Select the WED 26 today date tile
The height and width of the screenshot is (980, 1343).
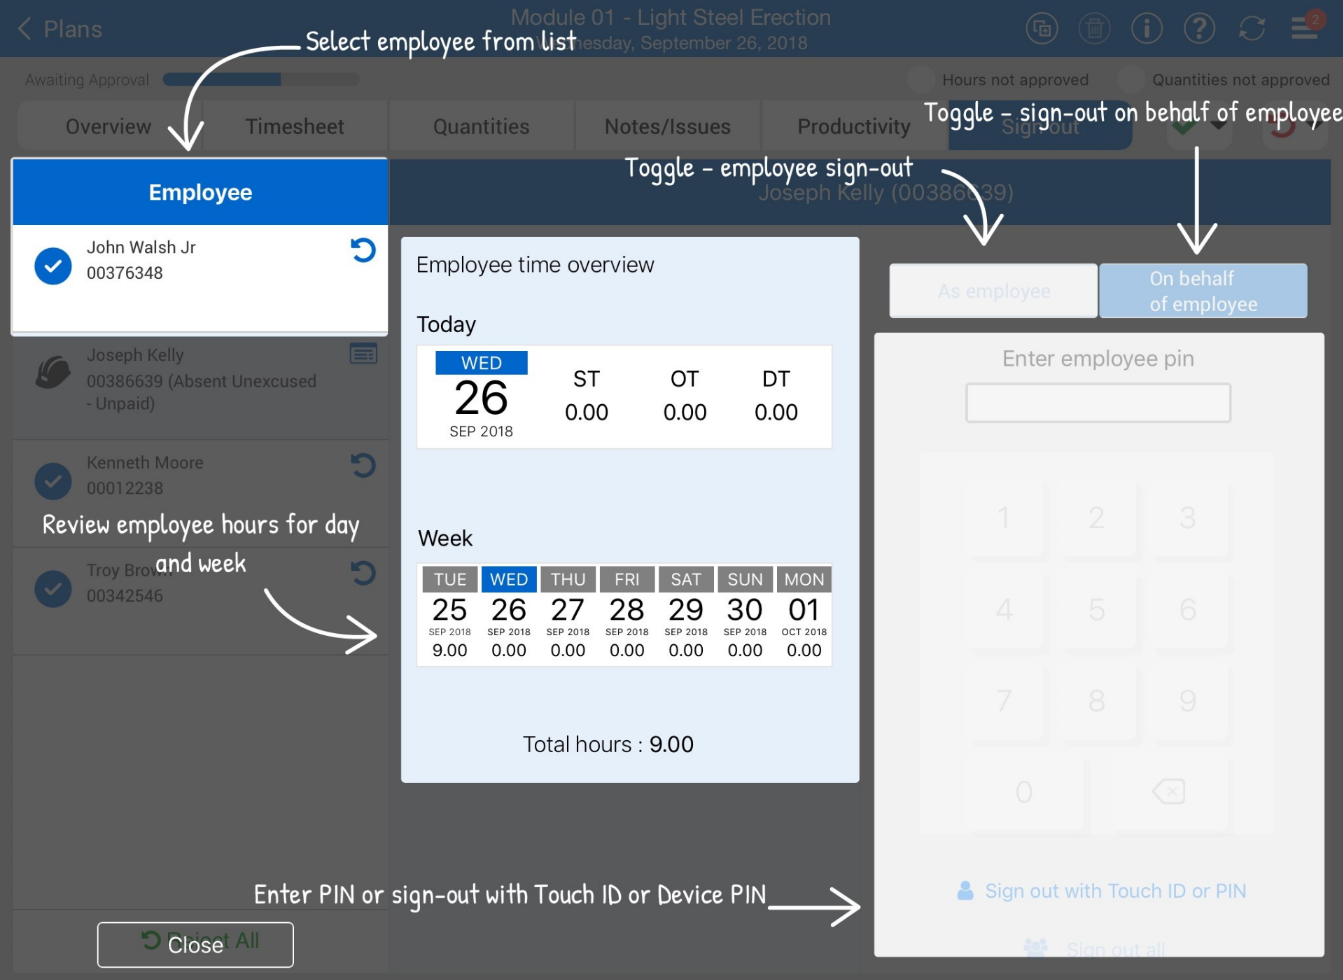[x=481, y=396]
